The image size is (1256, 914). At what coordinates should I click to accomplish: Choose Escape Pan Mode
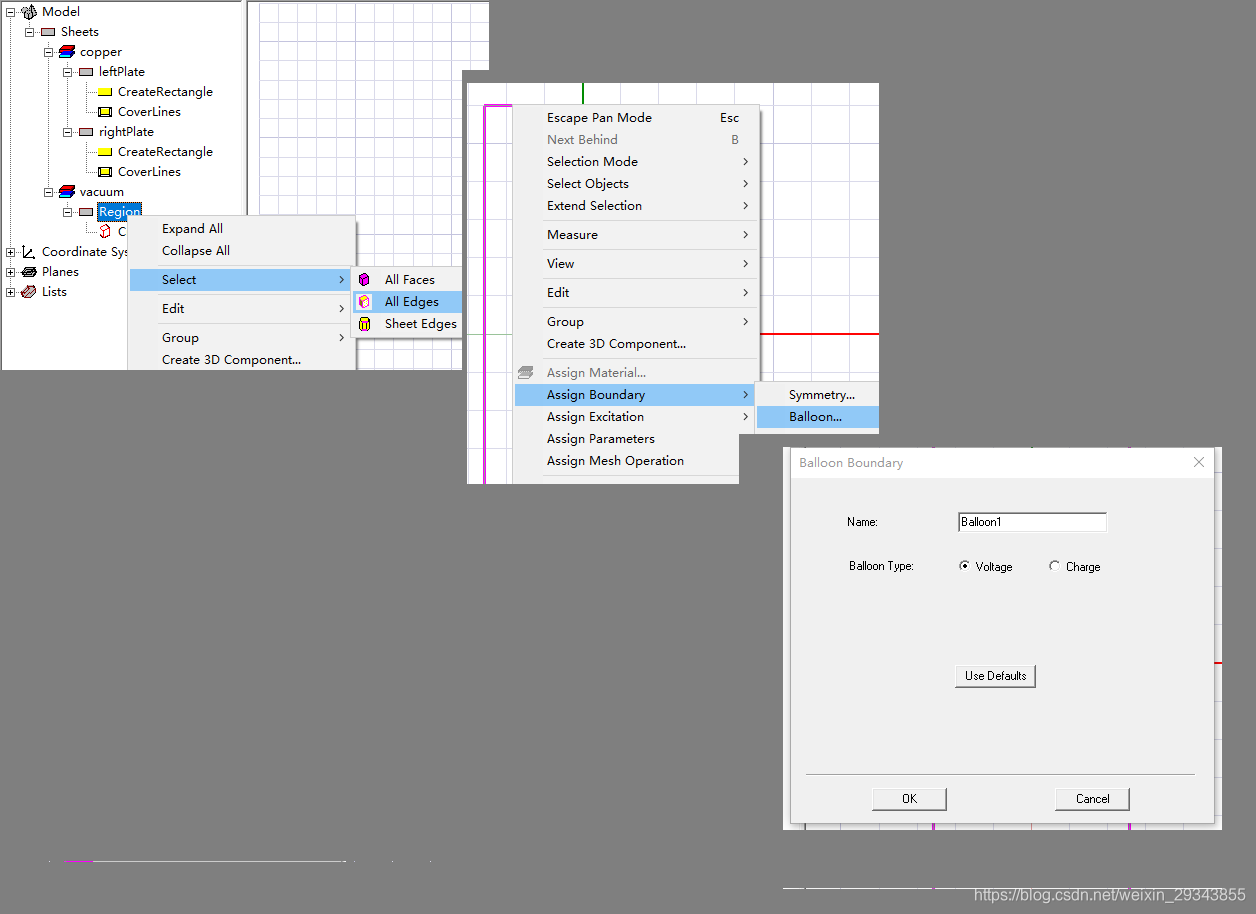pos(636,118)
